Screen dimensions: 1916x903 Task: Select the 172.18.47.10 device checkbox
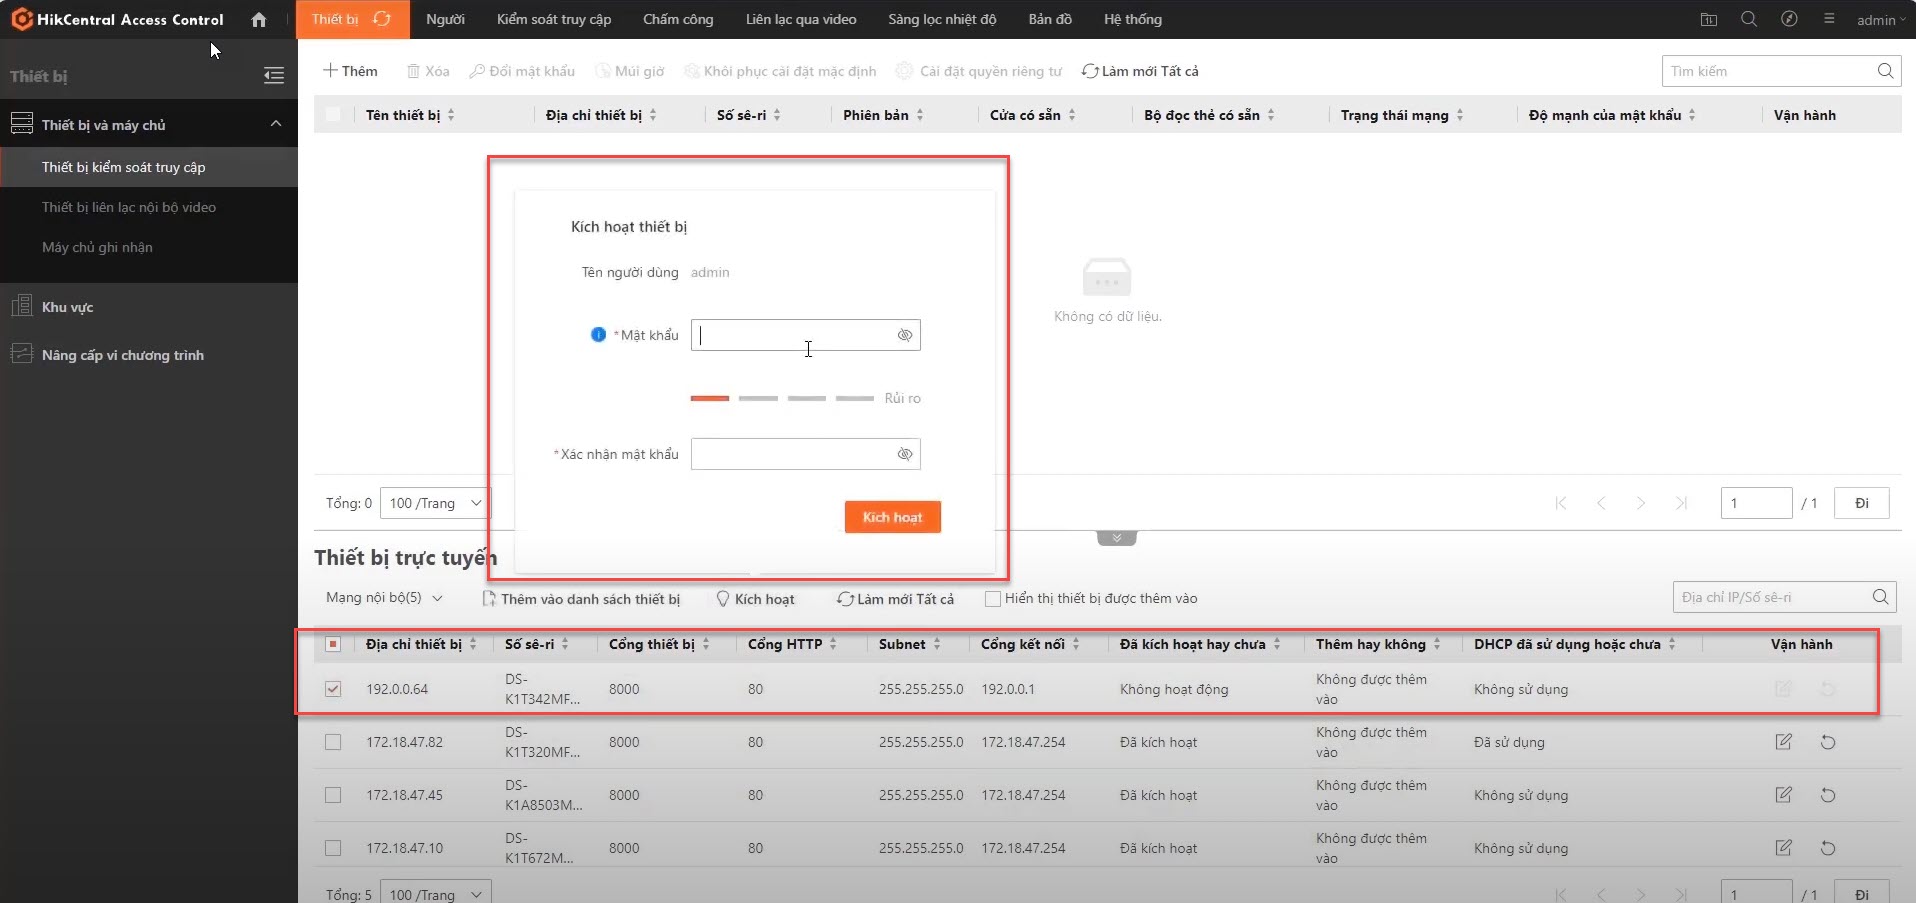pyautogui.click(x=333, y=848)
